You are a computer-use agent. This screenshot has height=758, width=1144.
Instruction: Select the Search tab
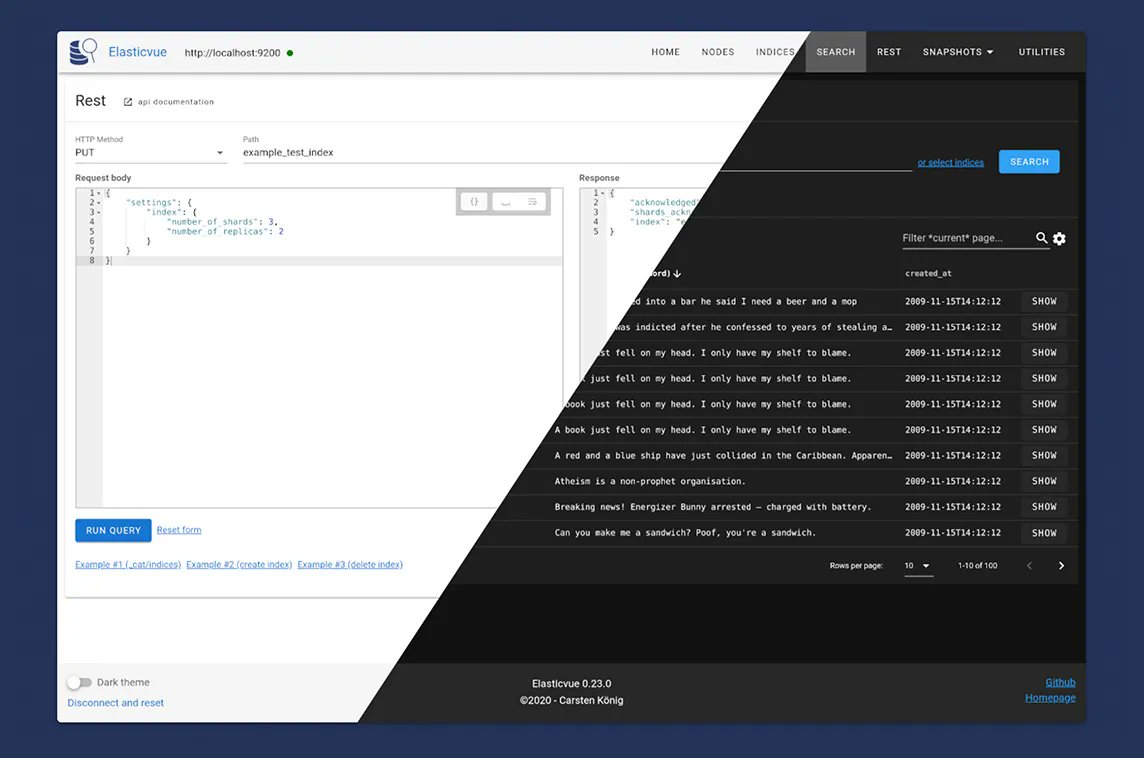coord(835,52)
